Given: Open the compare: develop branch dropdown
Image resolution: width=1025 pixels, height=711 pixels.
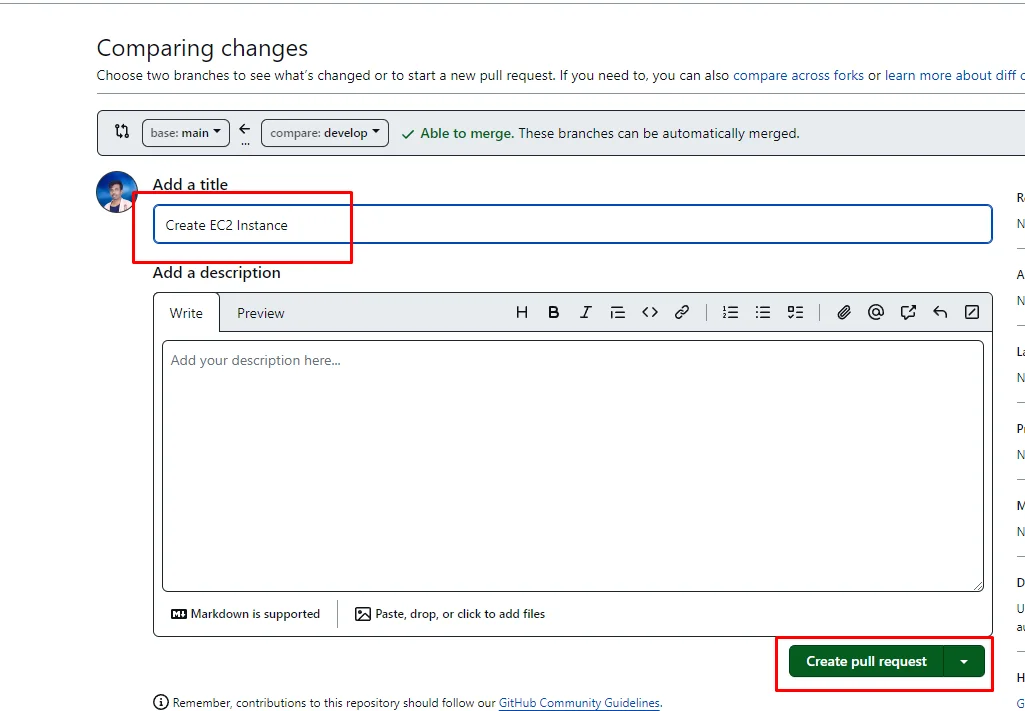Looking at the screenshot, I should point(324,133).
